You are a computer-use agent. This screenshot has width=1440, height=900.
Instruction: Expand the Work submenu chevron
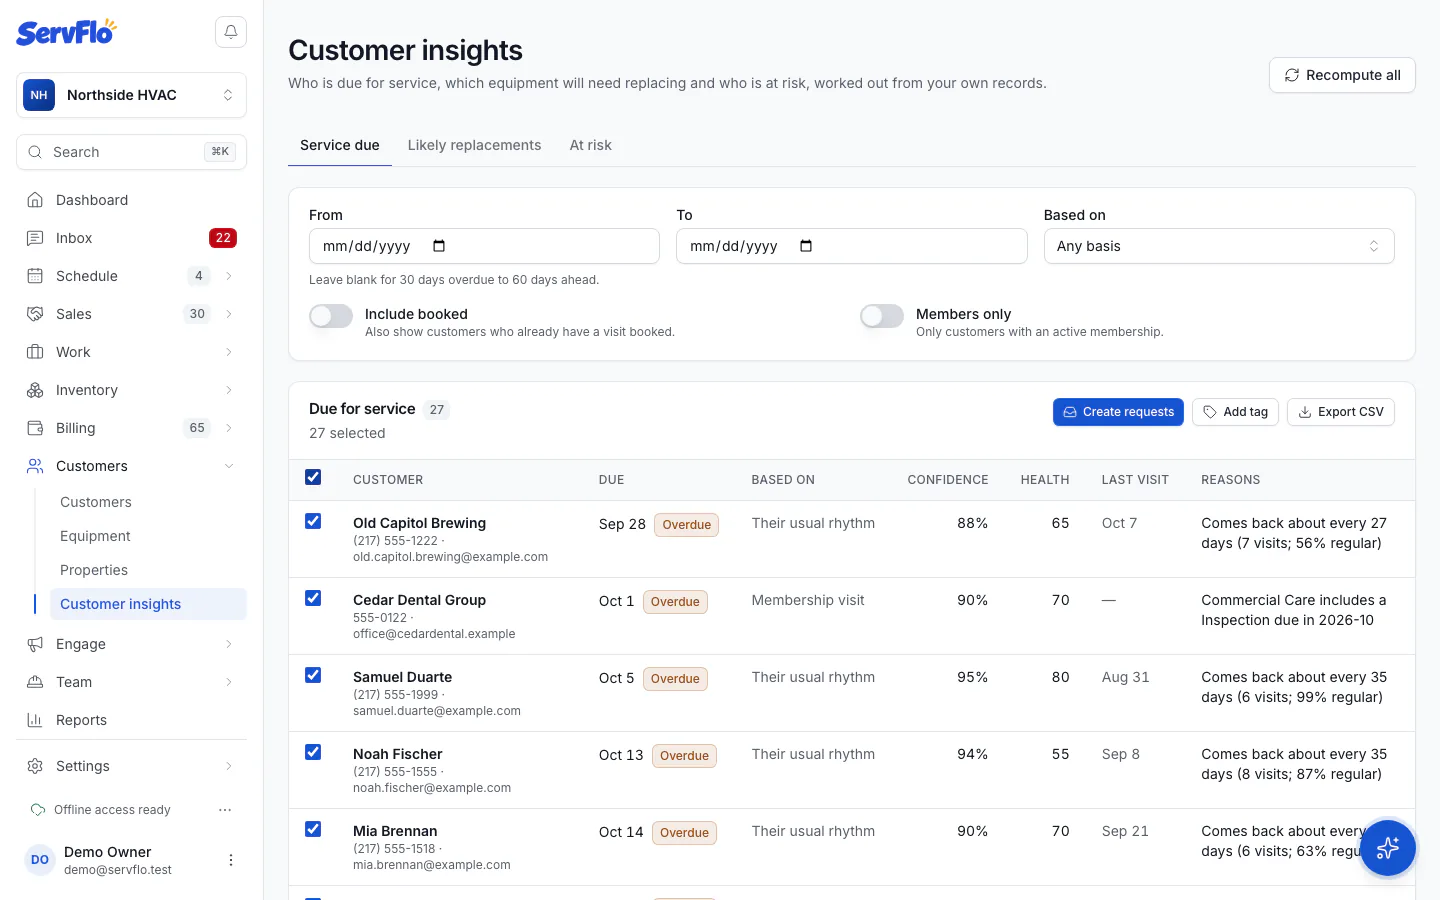pos(229,352)
